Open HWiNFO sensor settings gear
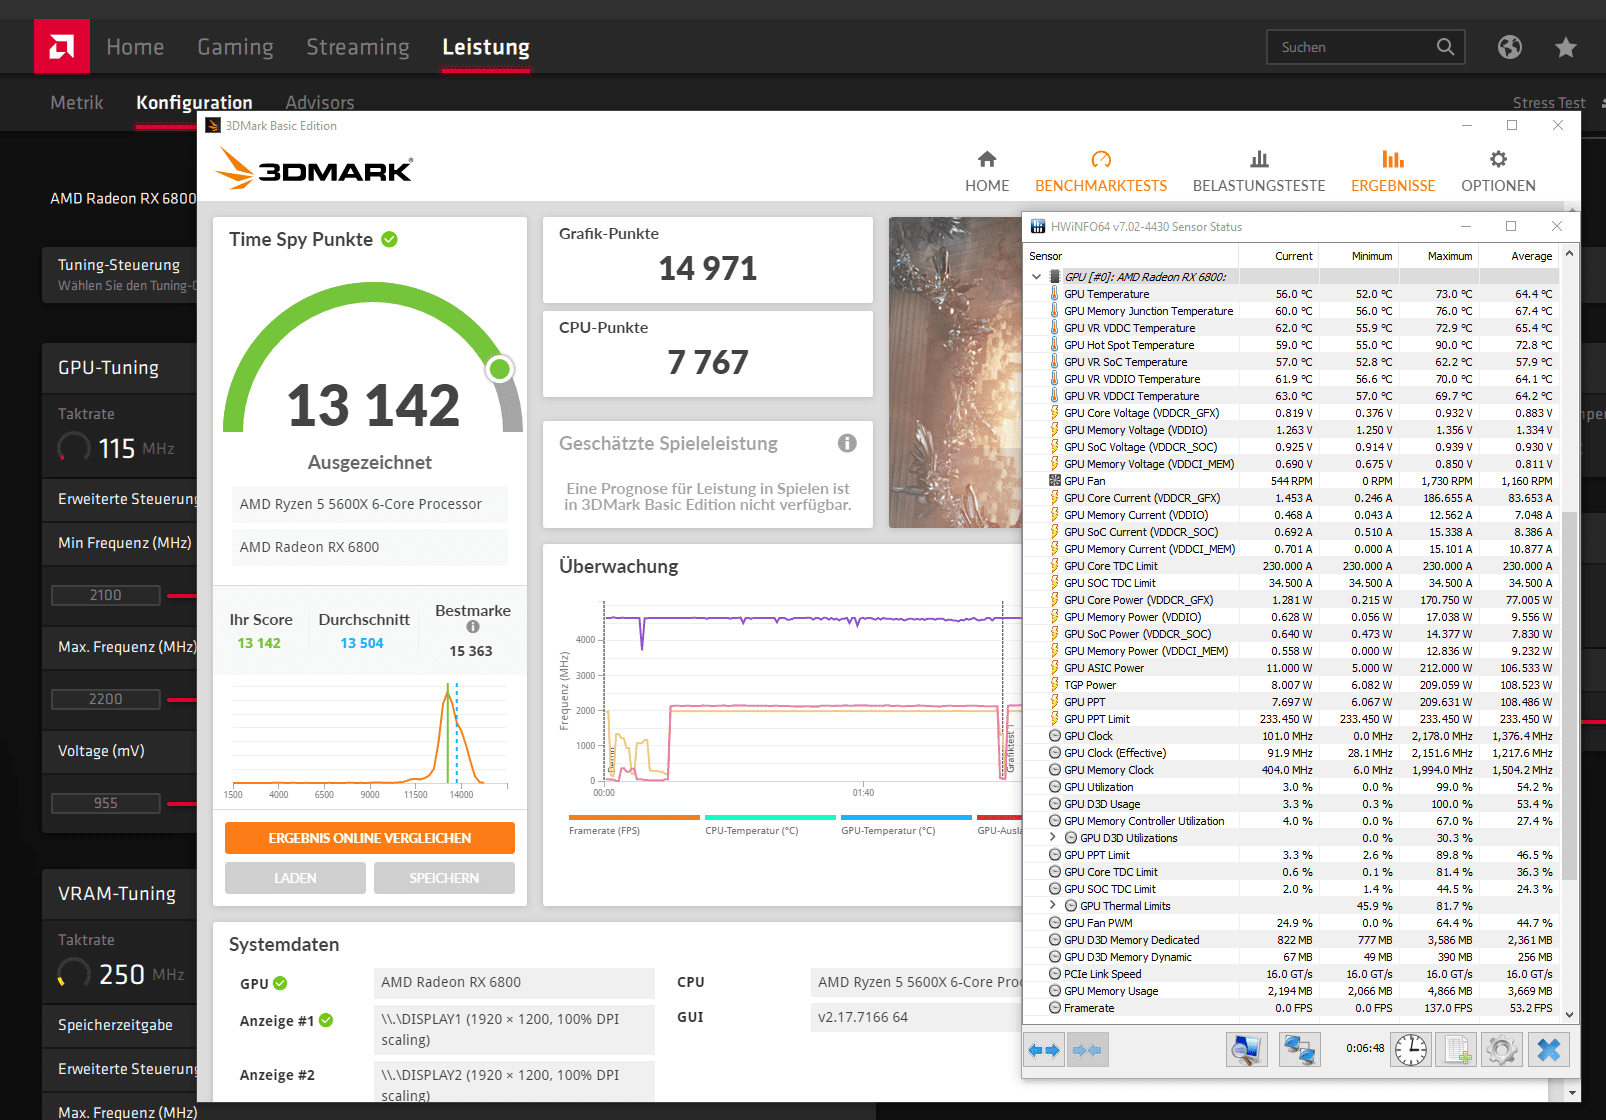Image resolution: width=1606 pixels, height=1120 pixels. pyautogui.click(x=1501, y=1050)
